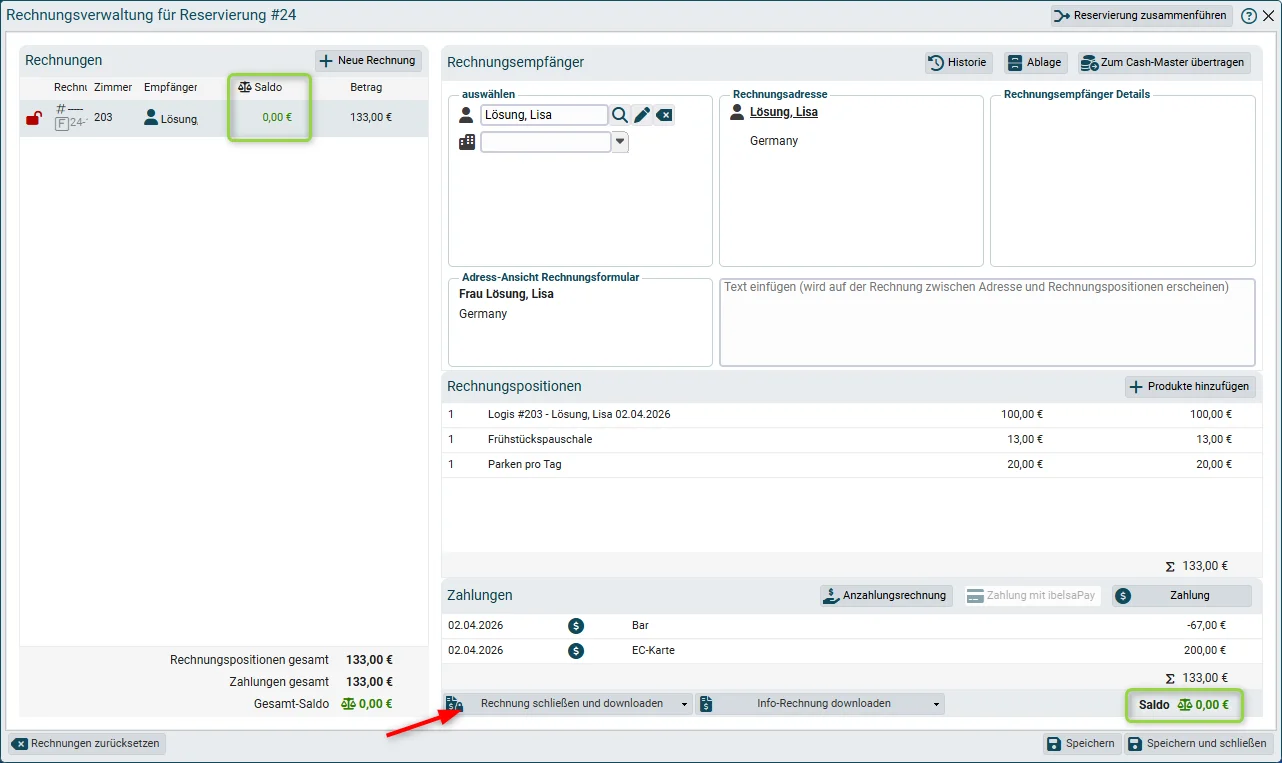1282x763 pixels.
Task: Expand arrow next to Info-Rechnung downloaden
Action: (x=937, y=704)
